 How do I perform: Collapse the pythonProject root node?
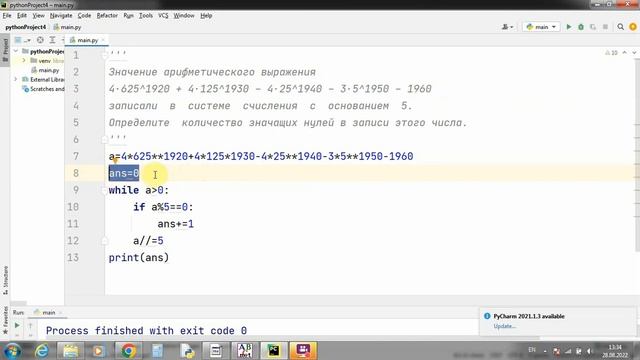point(16,51)
